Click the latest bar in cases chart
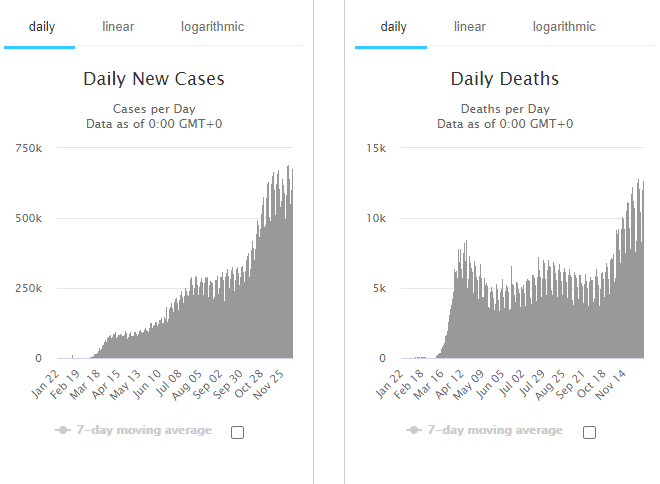 click(x=292, y=263)
